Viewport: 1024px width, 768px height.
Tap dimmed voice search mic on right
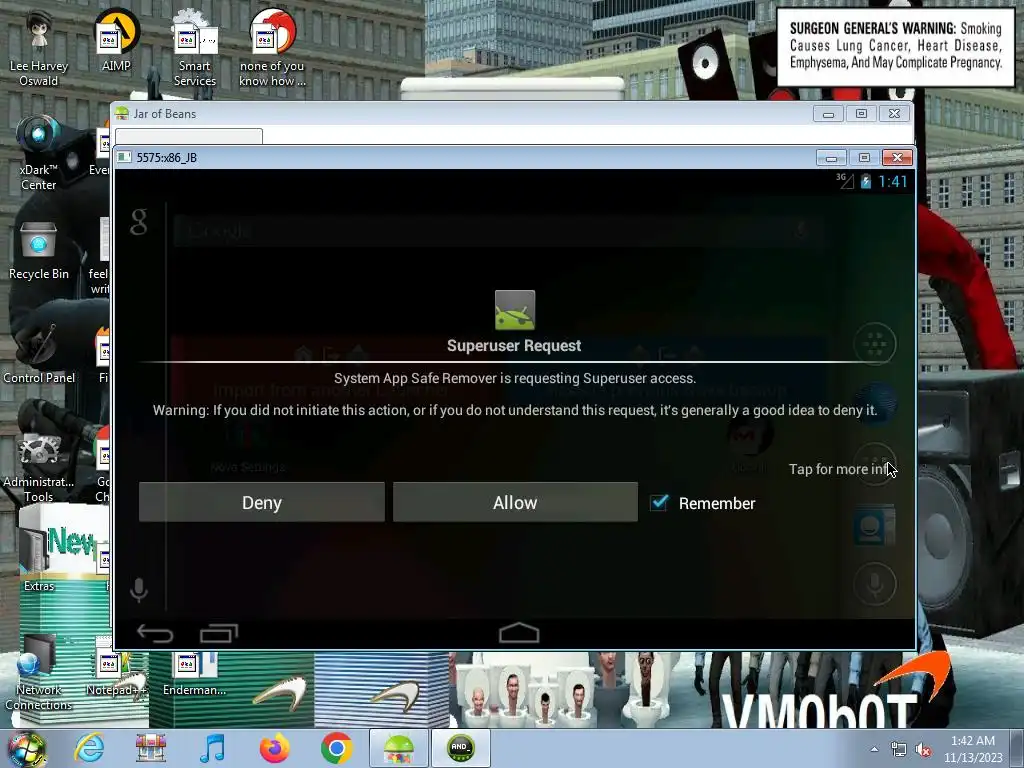[x=874, y=584]
